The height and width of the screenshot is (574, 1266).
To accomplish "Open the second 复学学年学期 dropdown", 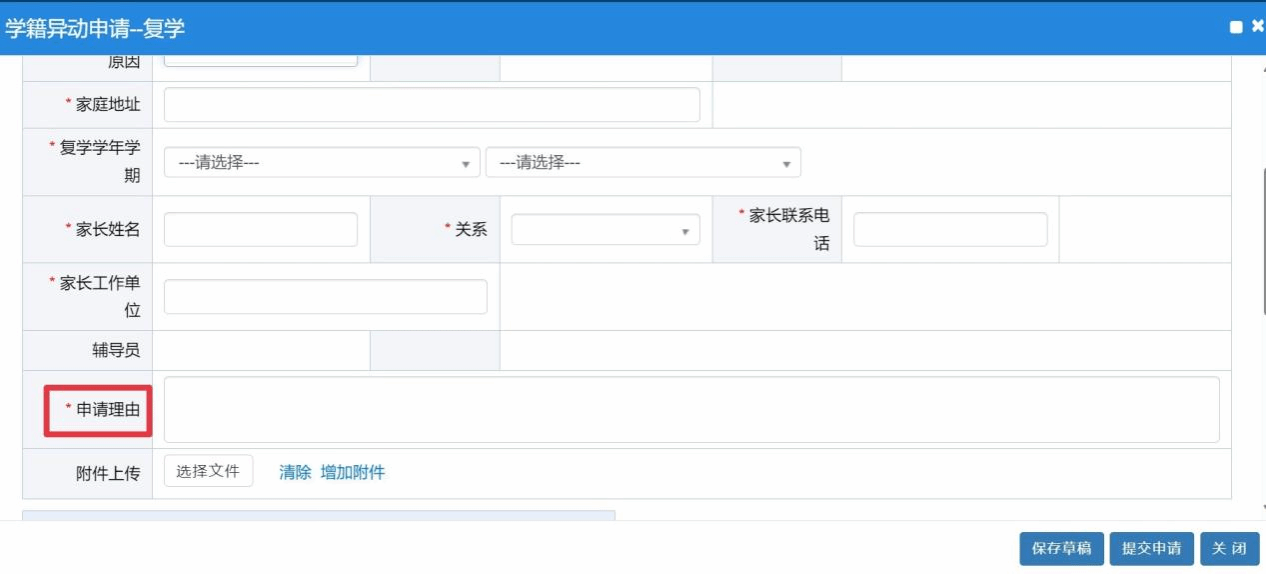I will tap(643, 163).
